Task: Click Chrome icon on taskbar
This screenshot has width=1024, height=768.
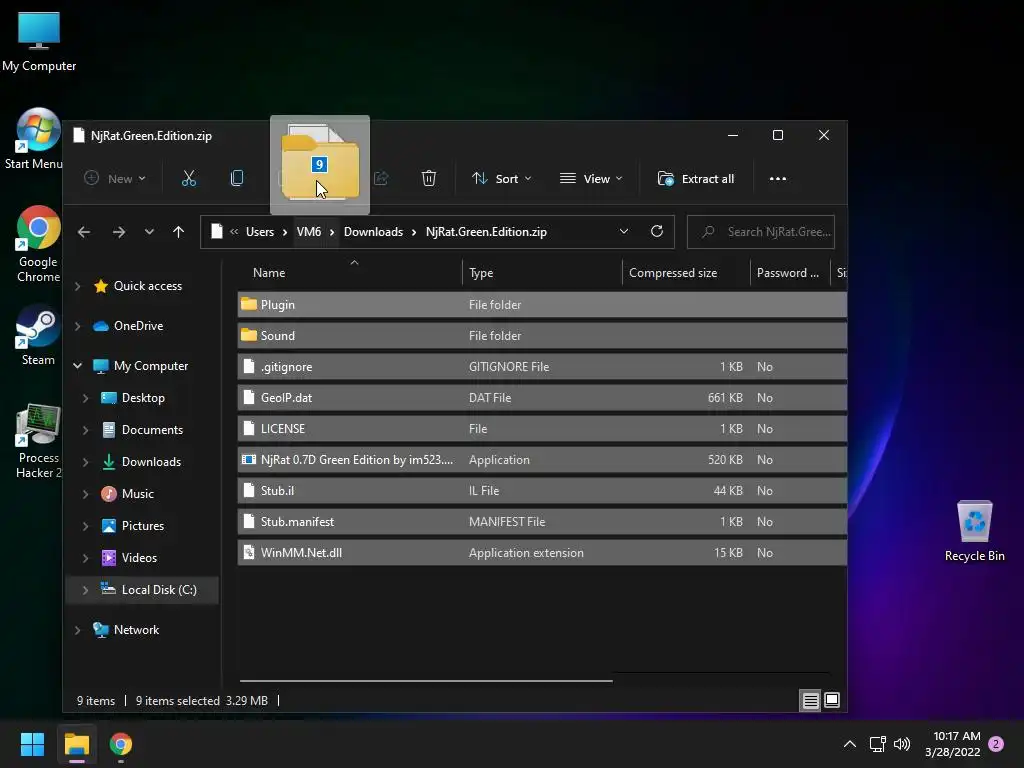Action: tap(121, 744)
